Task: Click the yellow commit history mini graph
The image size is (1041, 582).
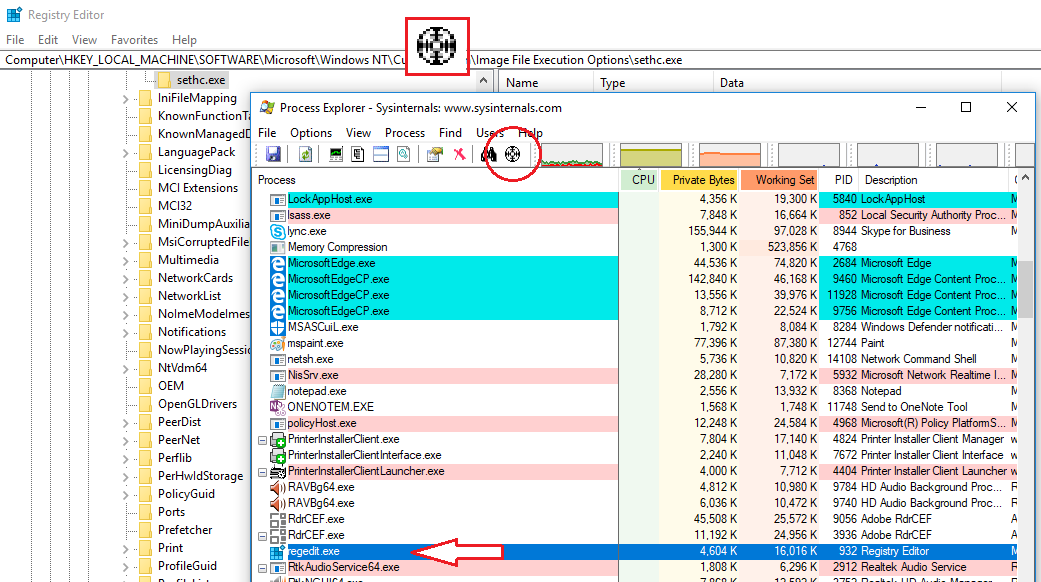Action: [651, 155]
